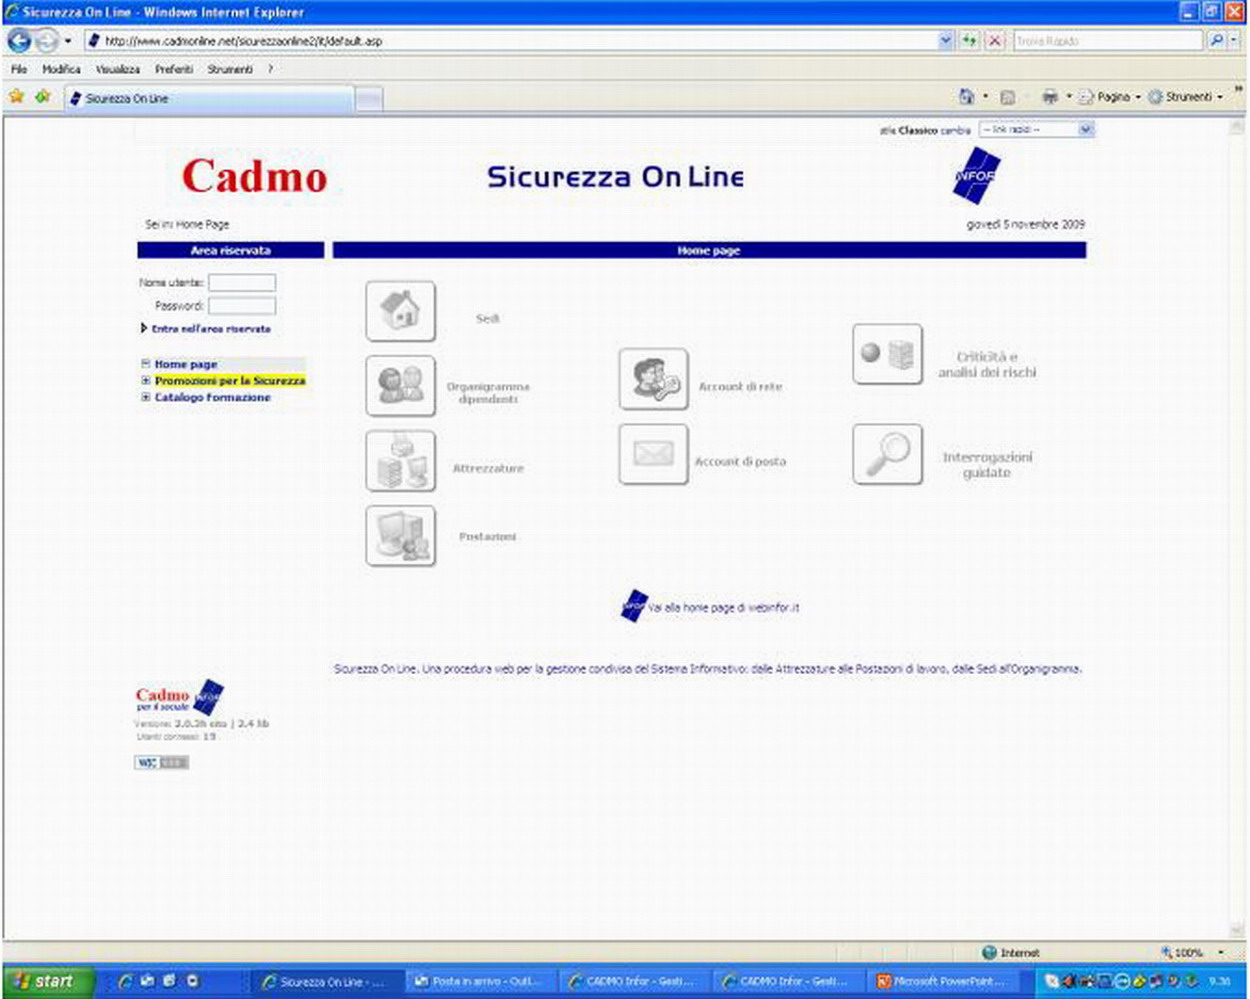The image size is (1250, 999).
Task: Open the link rapidi dropdown
Action: pos(1036,130)
